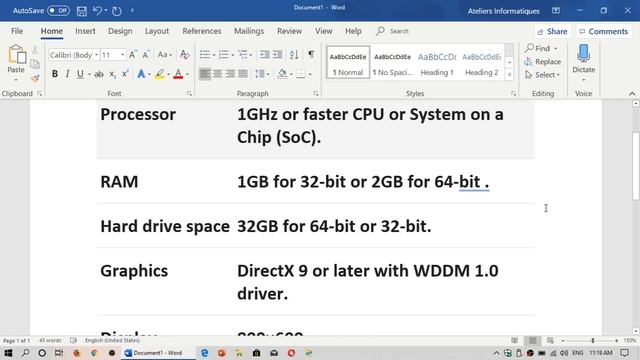Screen dimensions: 640x360
Task: Click the Dictate microphone icon
Action: coord(584,54)
